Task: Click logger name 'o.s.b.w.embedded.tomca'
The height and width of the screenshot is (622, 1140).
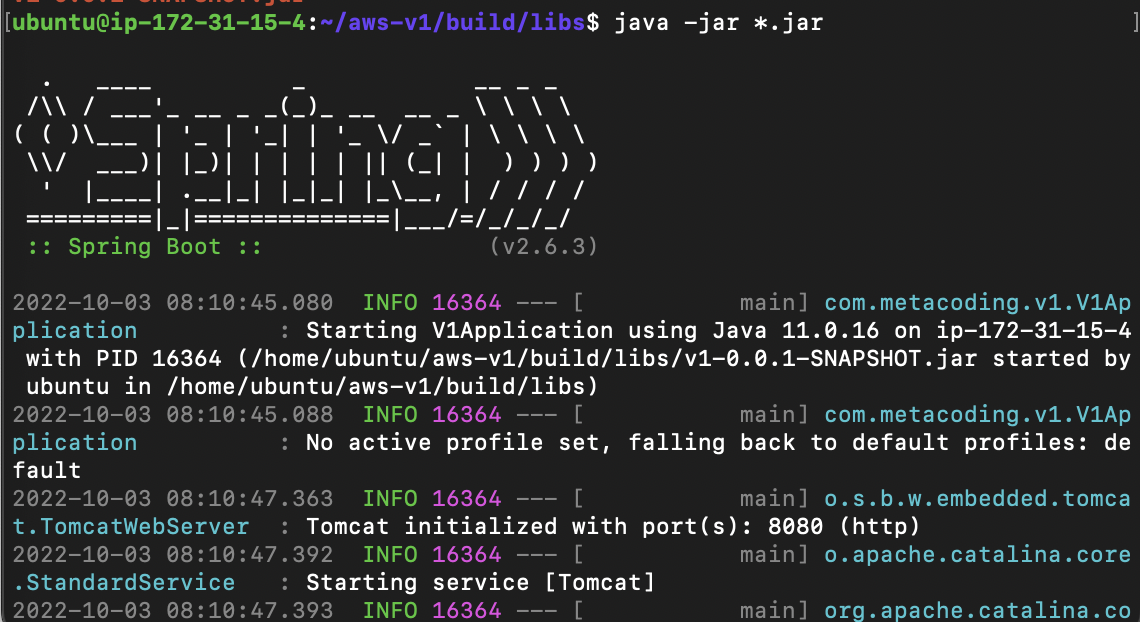Action: [x=977, y=498]
